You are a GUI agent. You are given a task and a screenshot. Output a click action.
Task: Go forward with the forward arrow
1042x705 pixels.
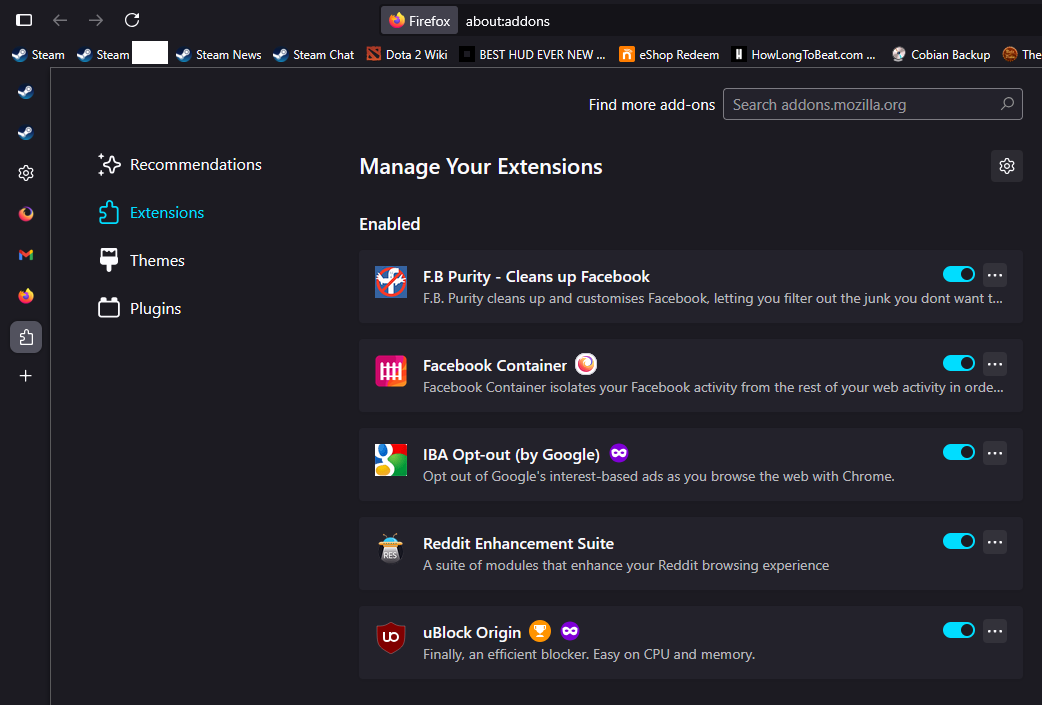pyautogui.click(x=96, y=20)
